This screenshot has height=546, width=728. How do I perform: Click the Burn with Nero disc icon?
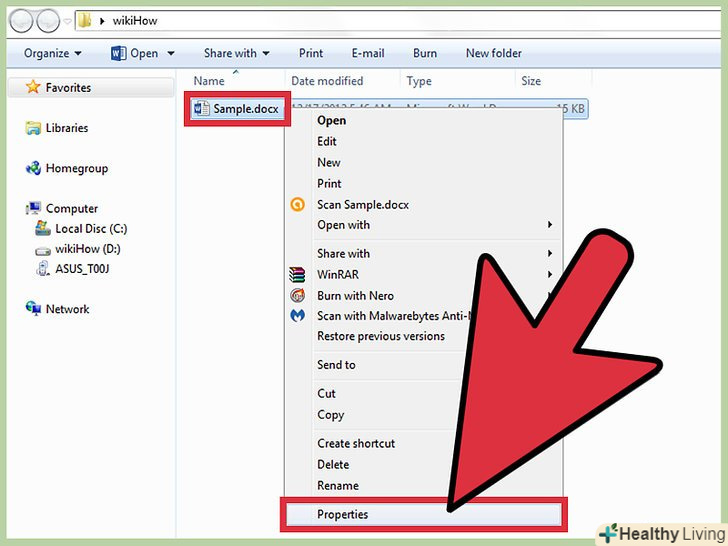click(297, 295)
